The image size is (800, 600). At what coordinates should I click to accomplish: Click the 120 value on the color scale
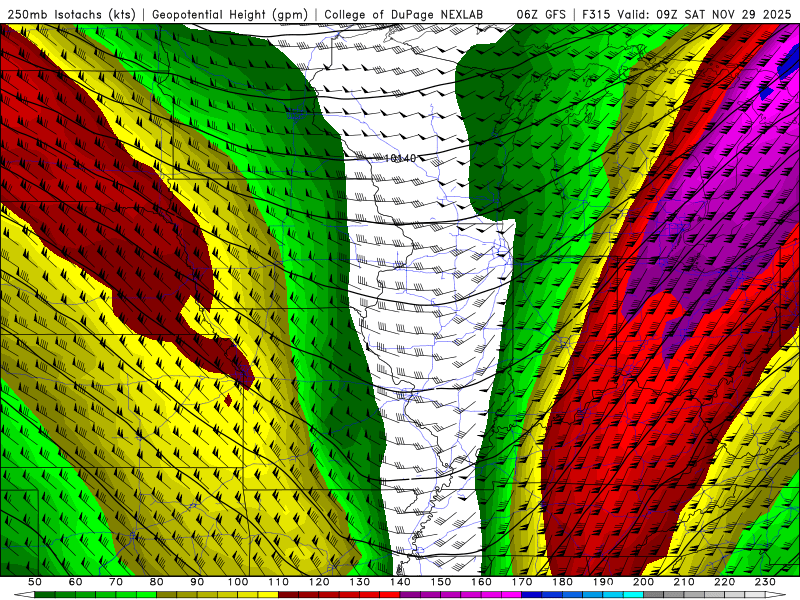click(x=319, y=582)
